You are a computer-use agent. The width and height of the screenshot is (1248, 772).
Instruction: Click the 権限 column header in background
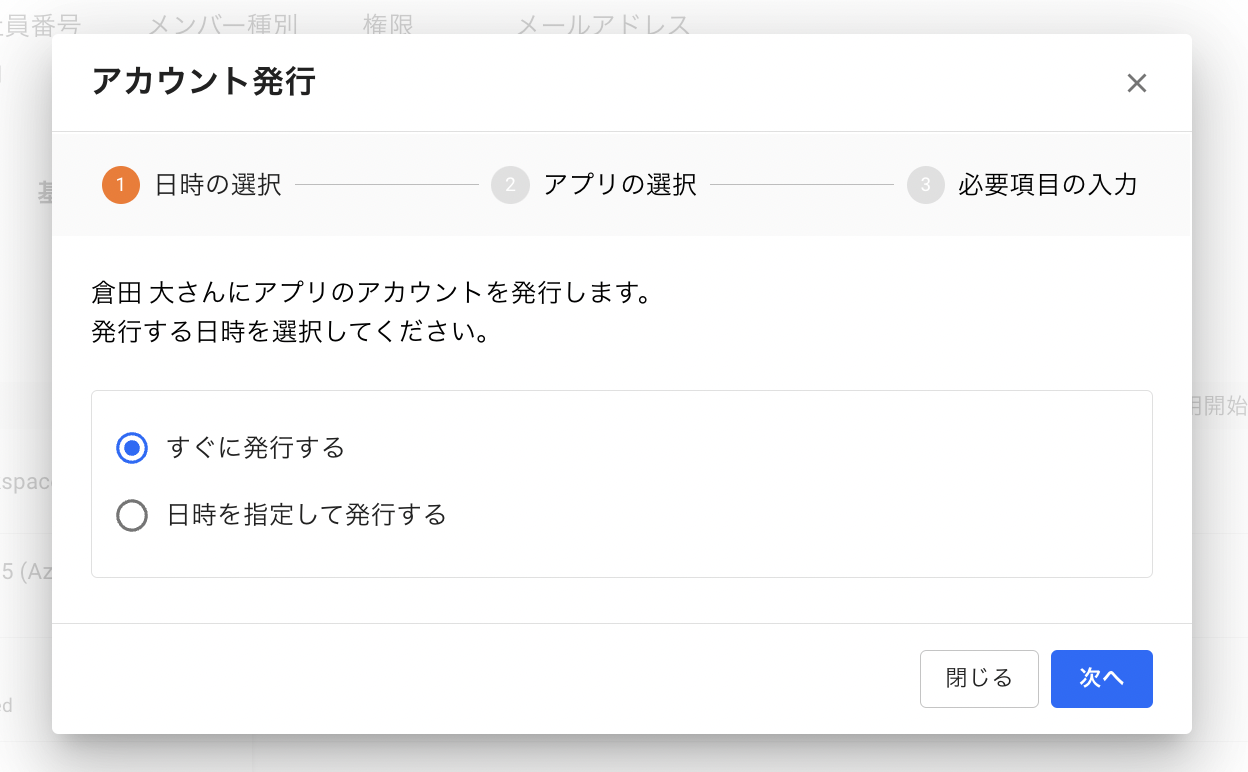click(x=388, y=24)
